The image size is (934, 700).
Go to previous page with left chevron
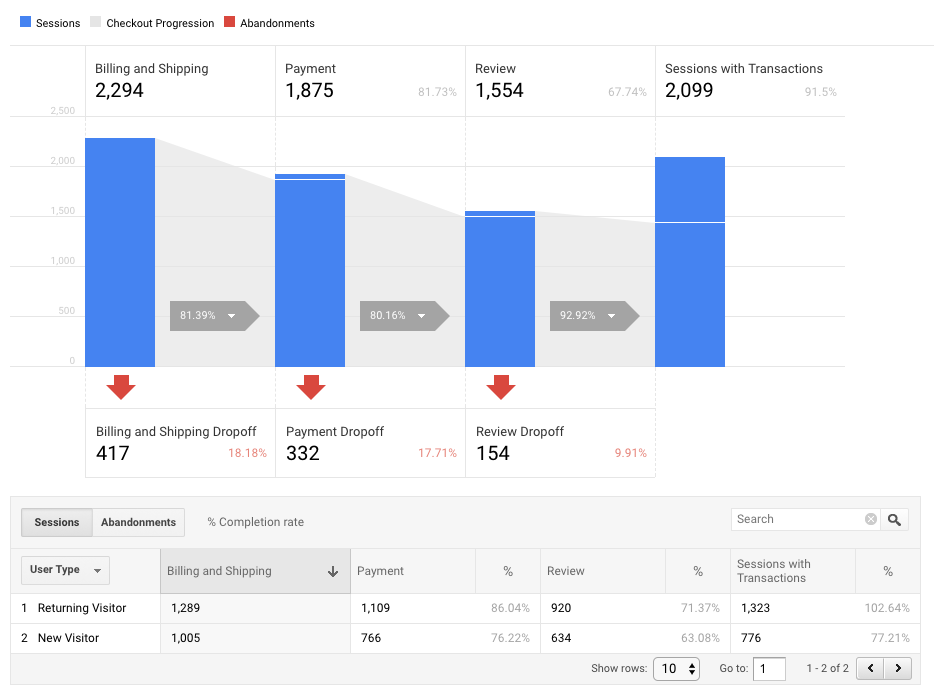click(x=870, y=668)
